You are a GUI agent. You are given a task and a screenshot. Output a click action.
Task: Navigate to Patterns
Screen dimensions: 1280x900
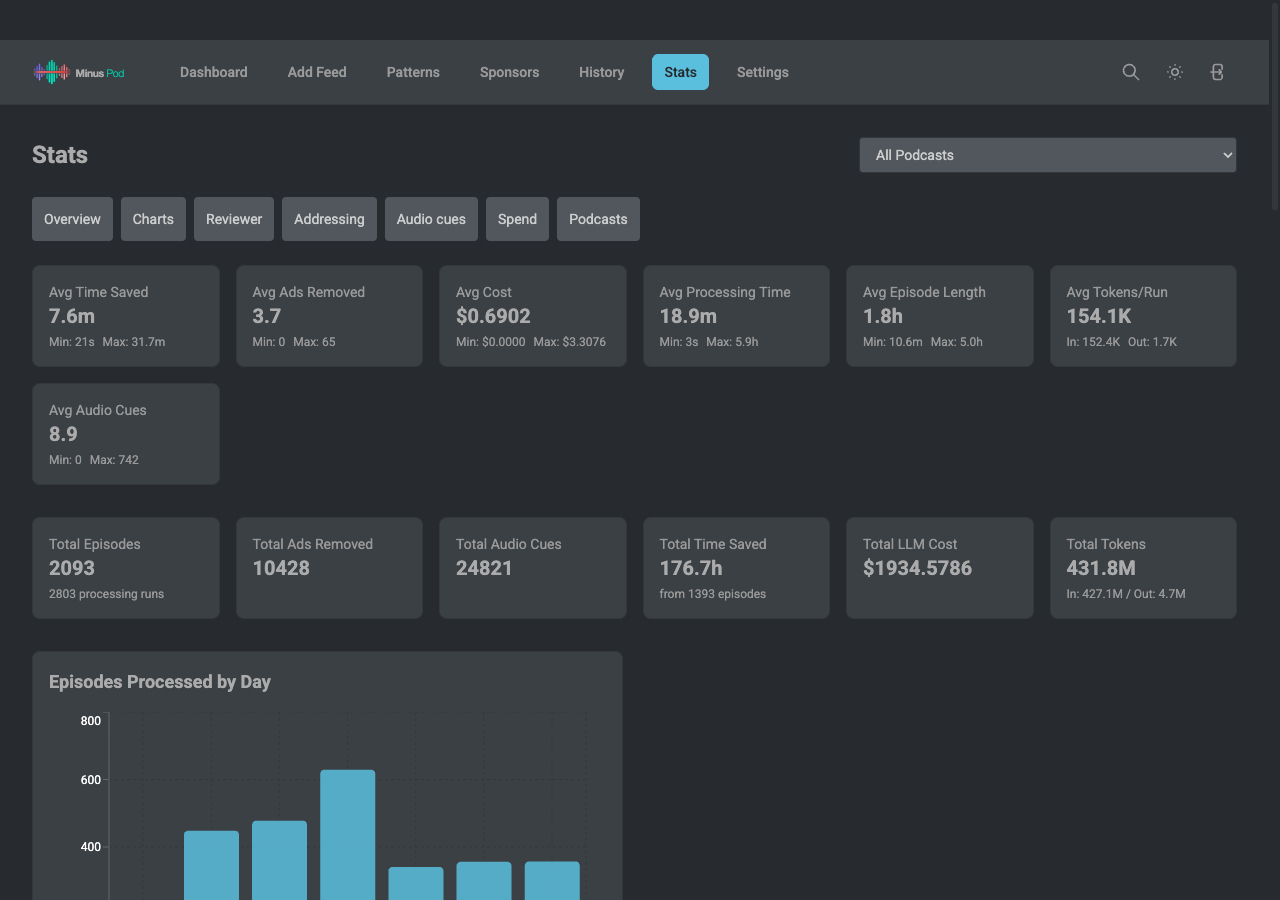tap(413, 72)
